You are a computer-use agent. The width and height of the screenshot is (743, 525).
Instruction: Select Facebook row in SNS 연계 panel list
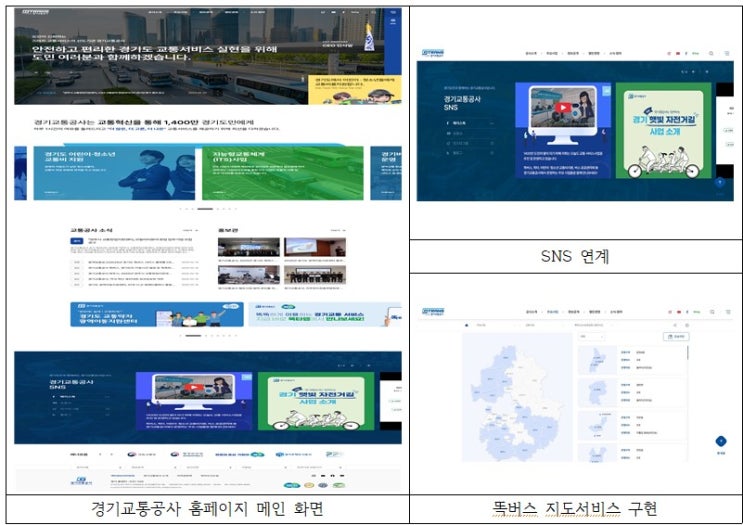point(470,123)
